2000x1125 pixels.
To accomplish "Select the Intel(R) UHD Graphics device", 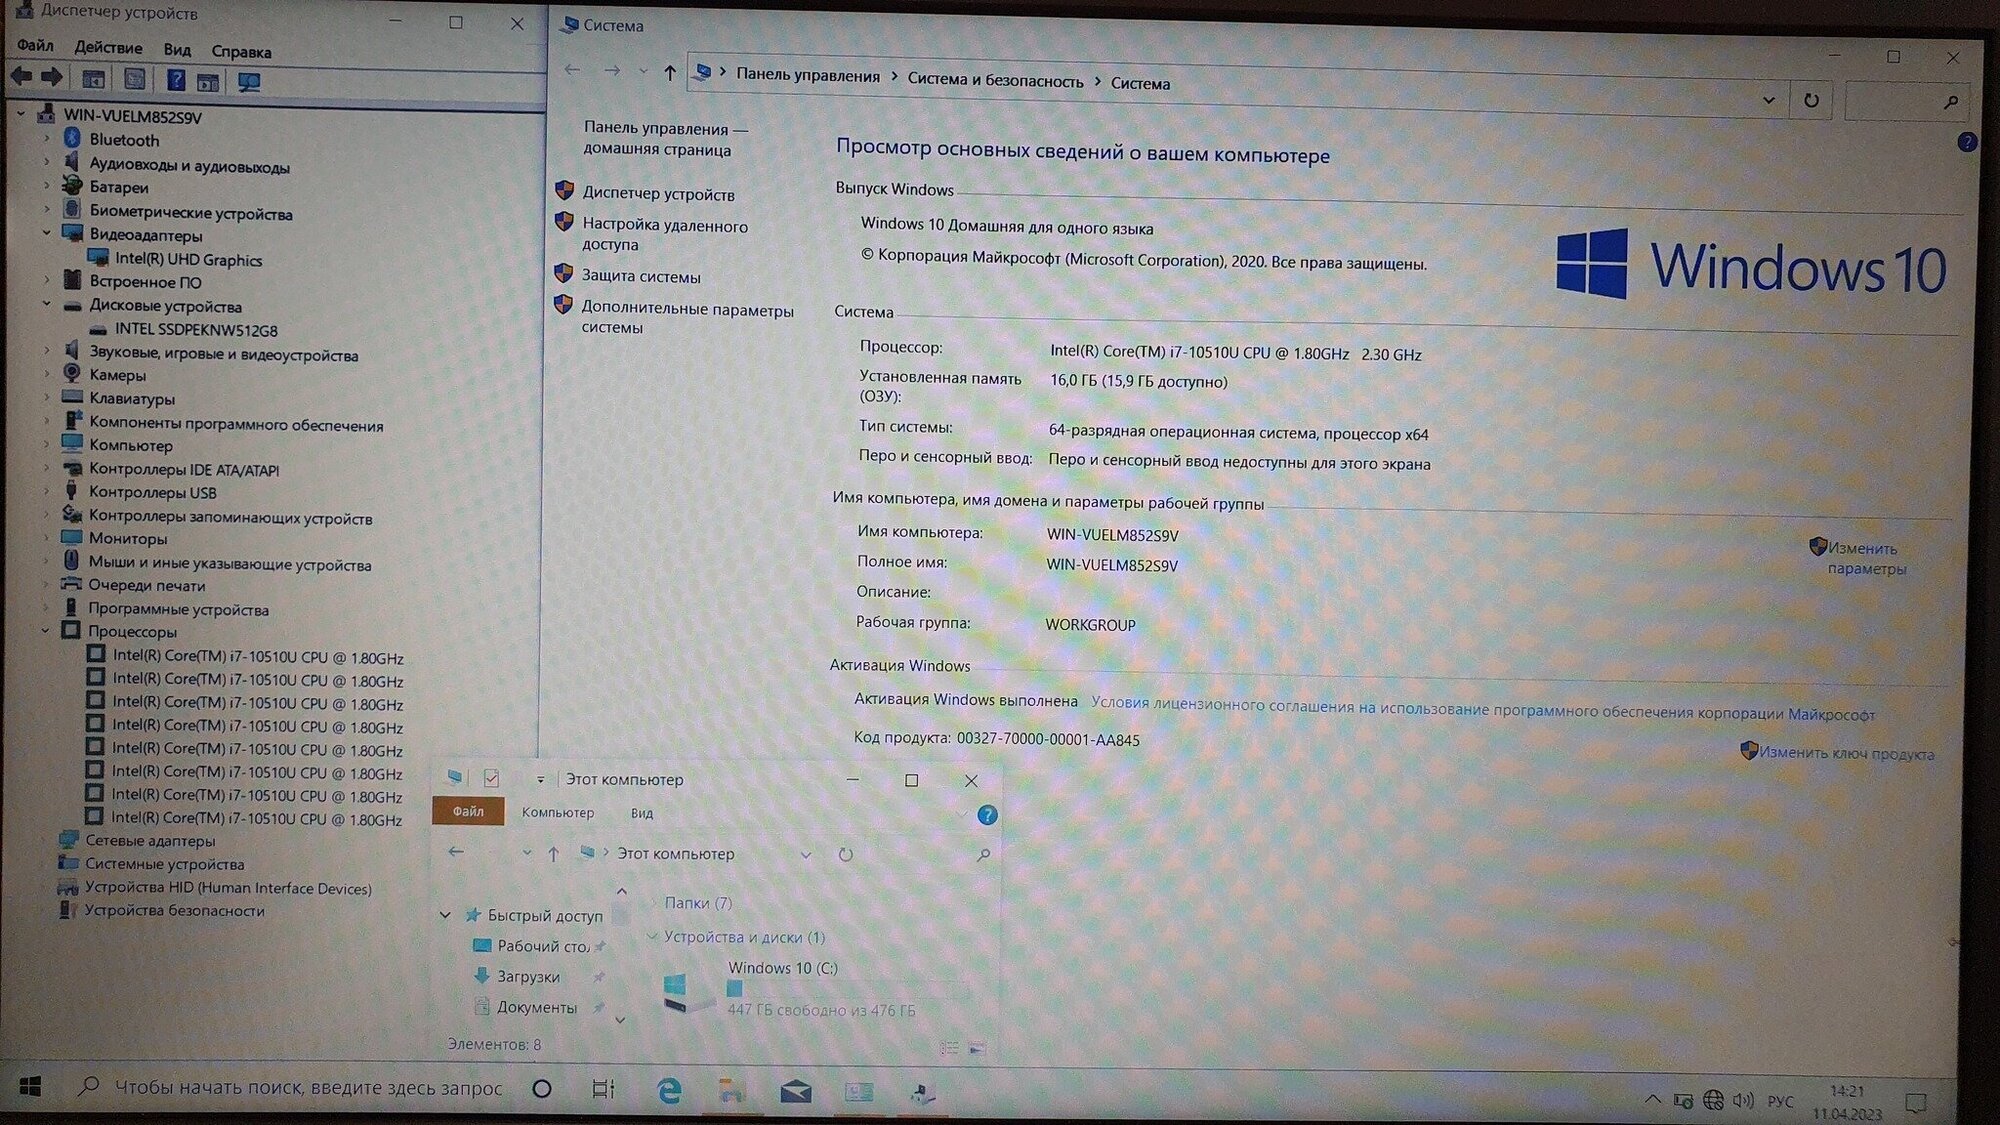I will tap(188, 259).
